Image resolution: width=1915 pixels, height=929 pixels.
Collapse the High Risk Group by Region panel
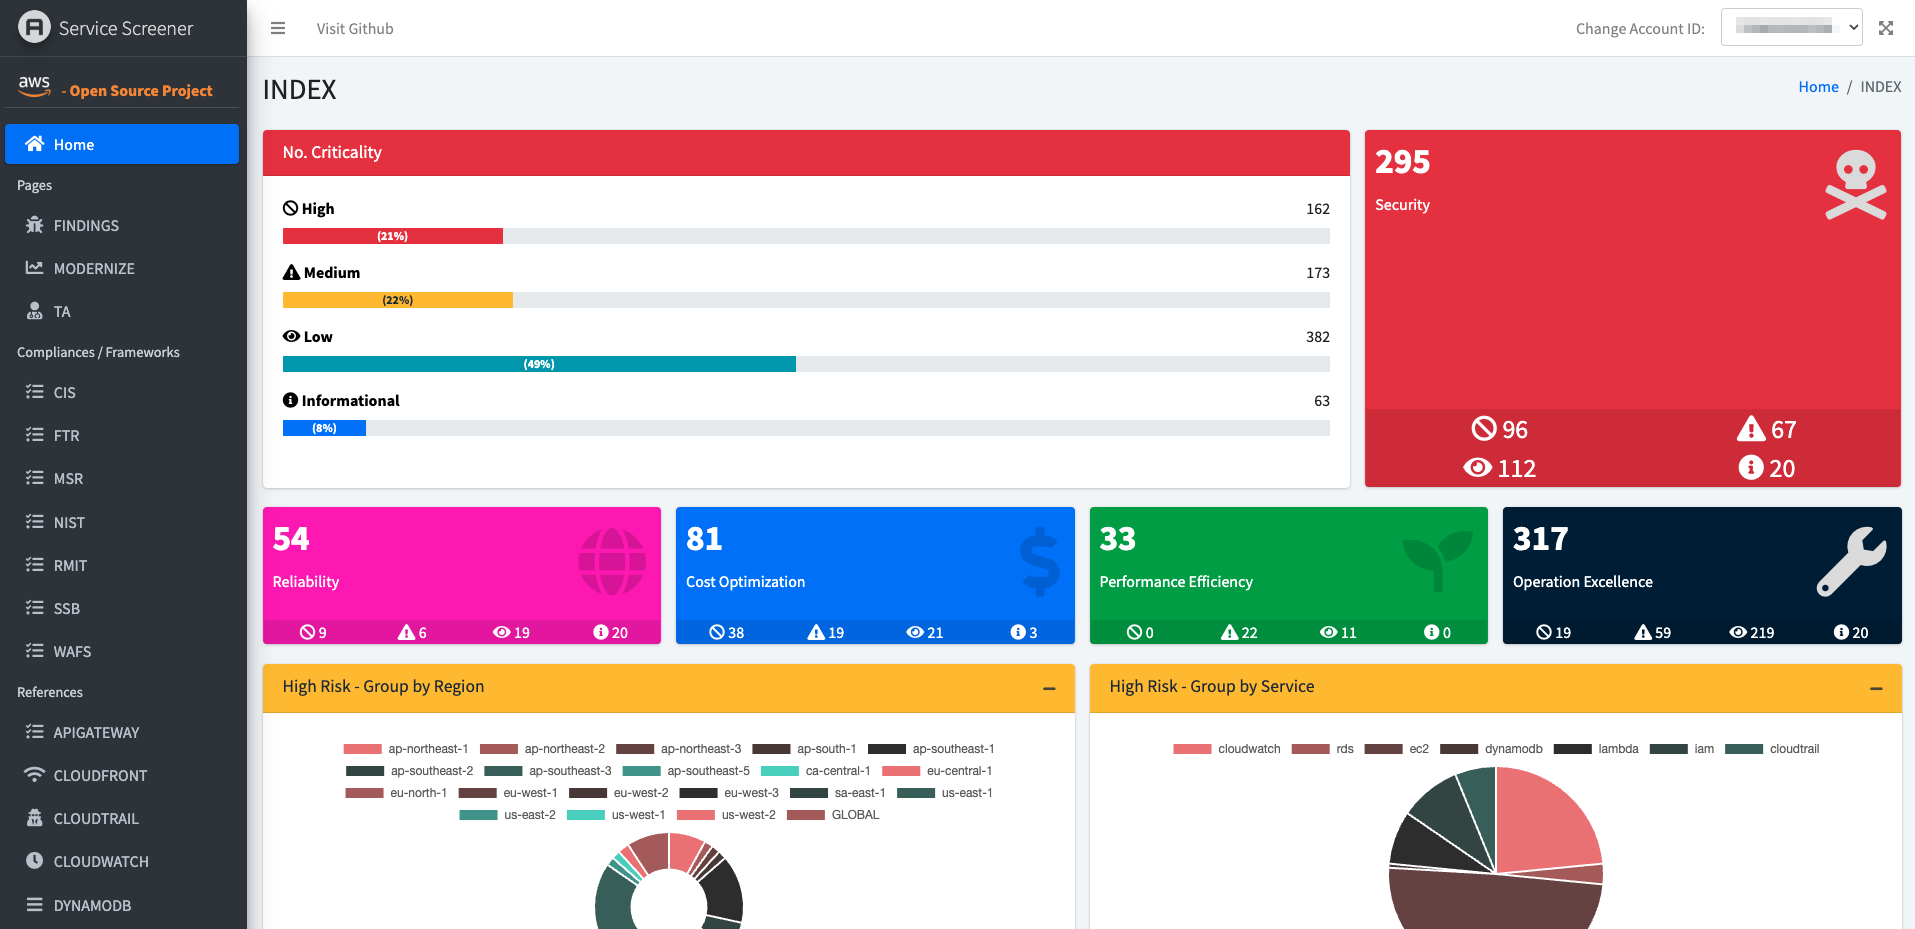[x=1049, y=688]
